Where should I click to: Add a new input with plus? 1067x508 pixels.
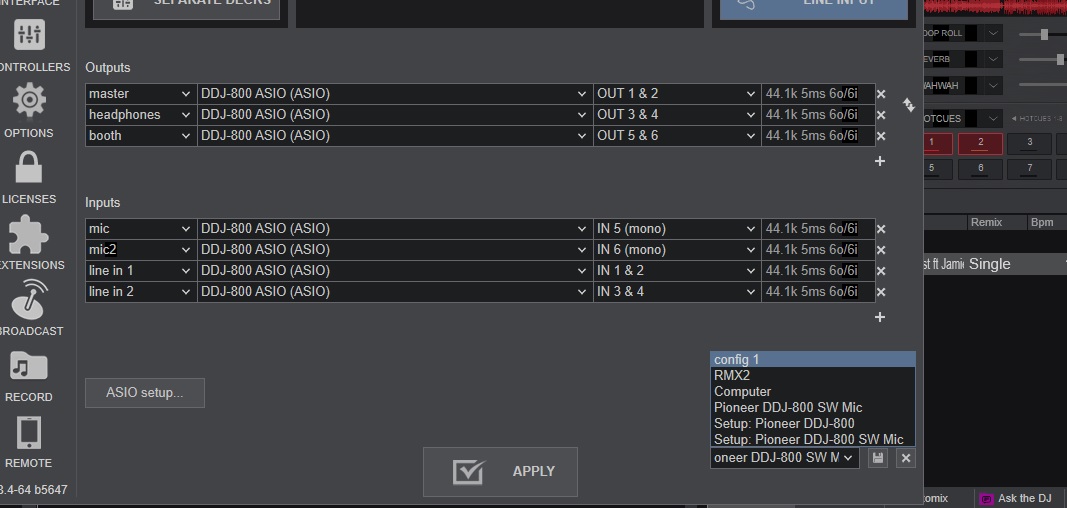(880, 317)
